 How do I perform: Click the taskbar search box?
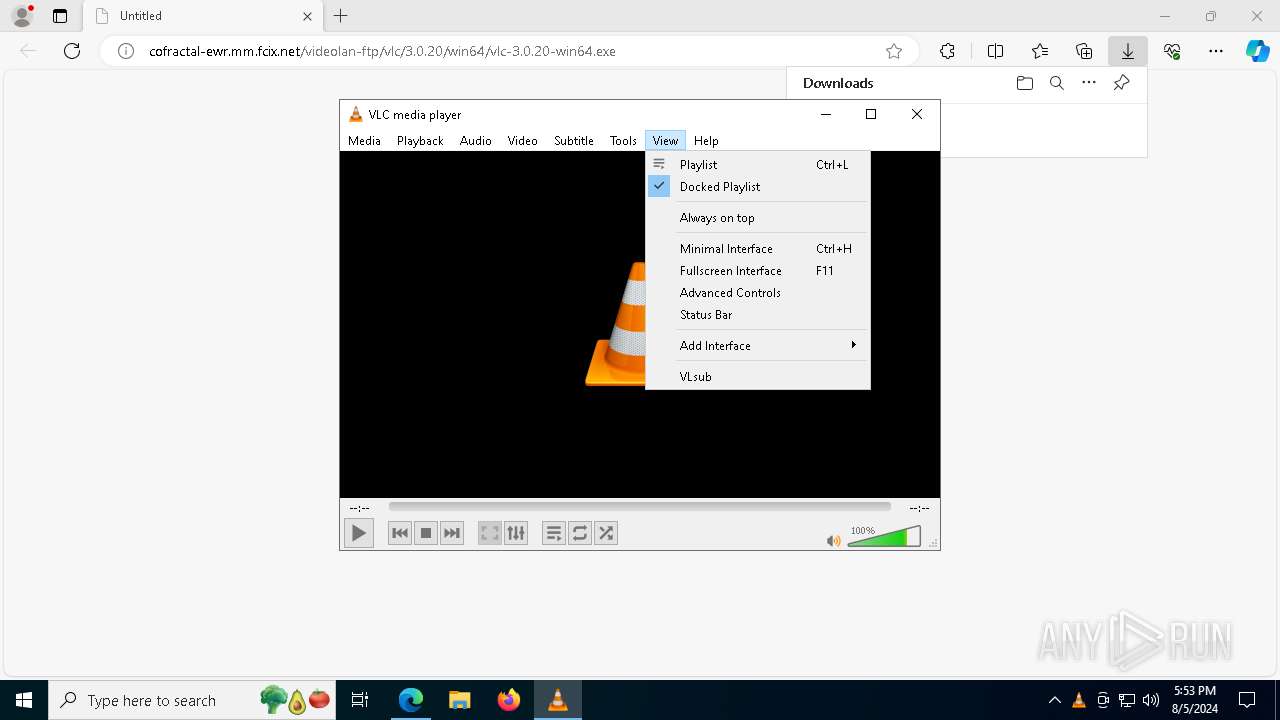[192, 700]
